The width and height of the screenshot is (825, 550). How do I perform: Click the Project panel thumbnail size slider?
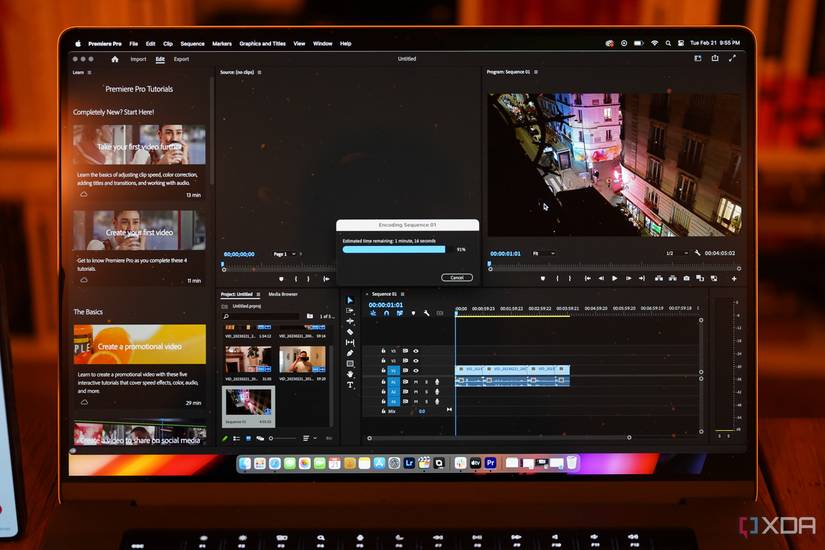(x=282, y=438)
